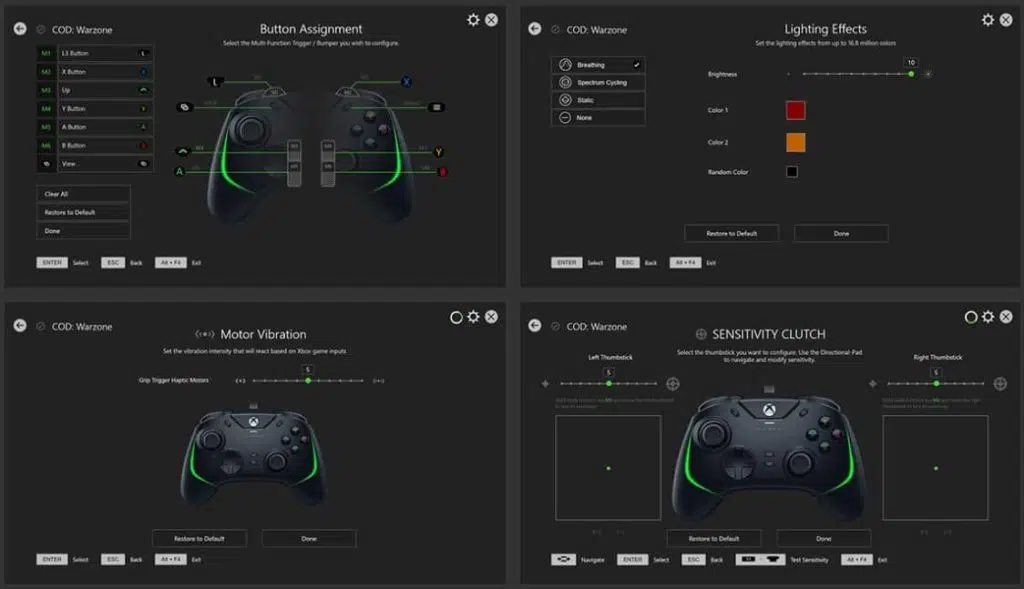Screen dimensions: 1024x589
Task: Go back from the Button Assignment panel
Action: coord(20,29)
